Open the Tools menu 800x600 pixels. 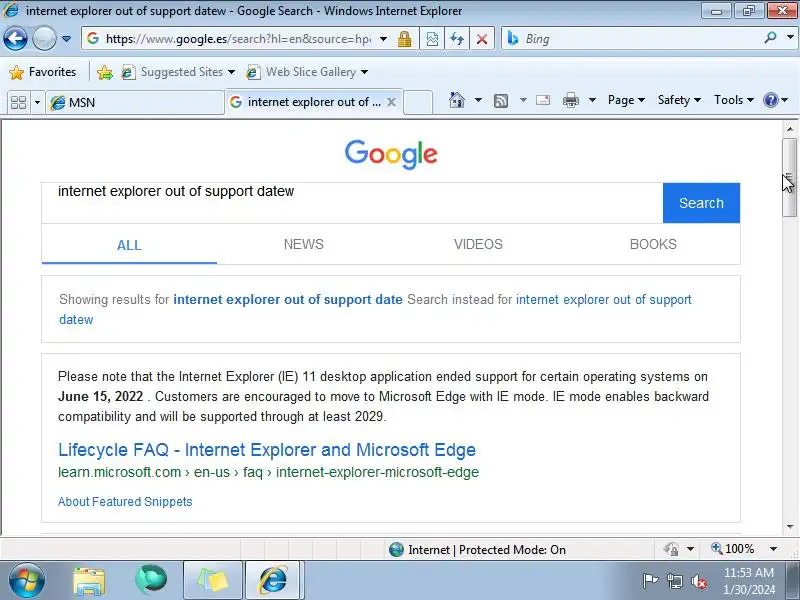734,100
